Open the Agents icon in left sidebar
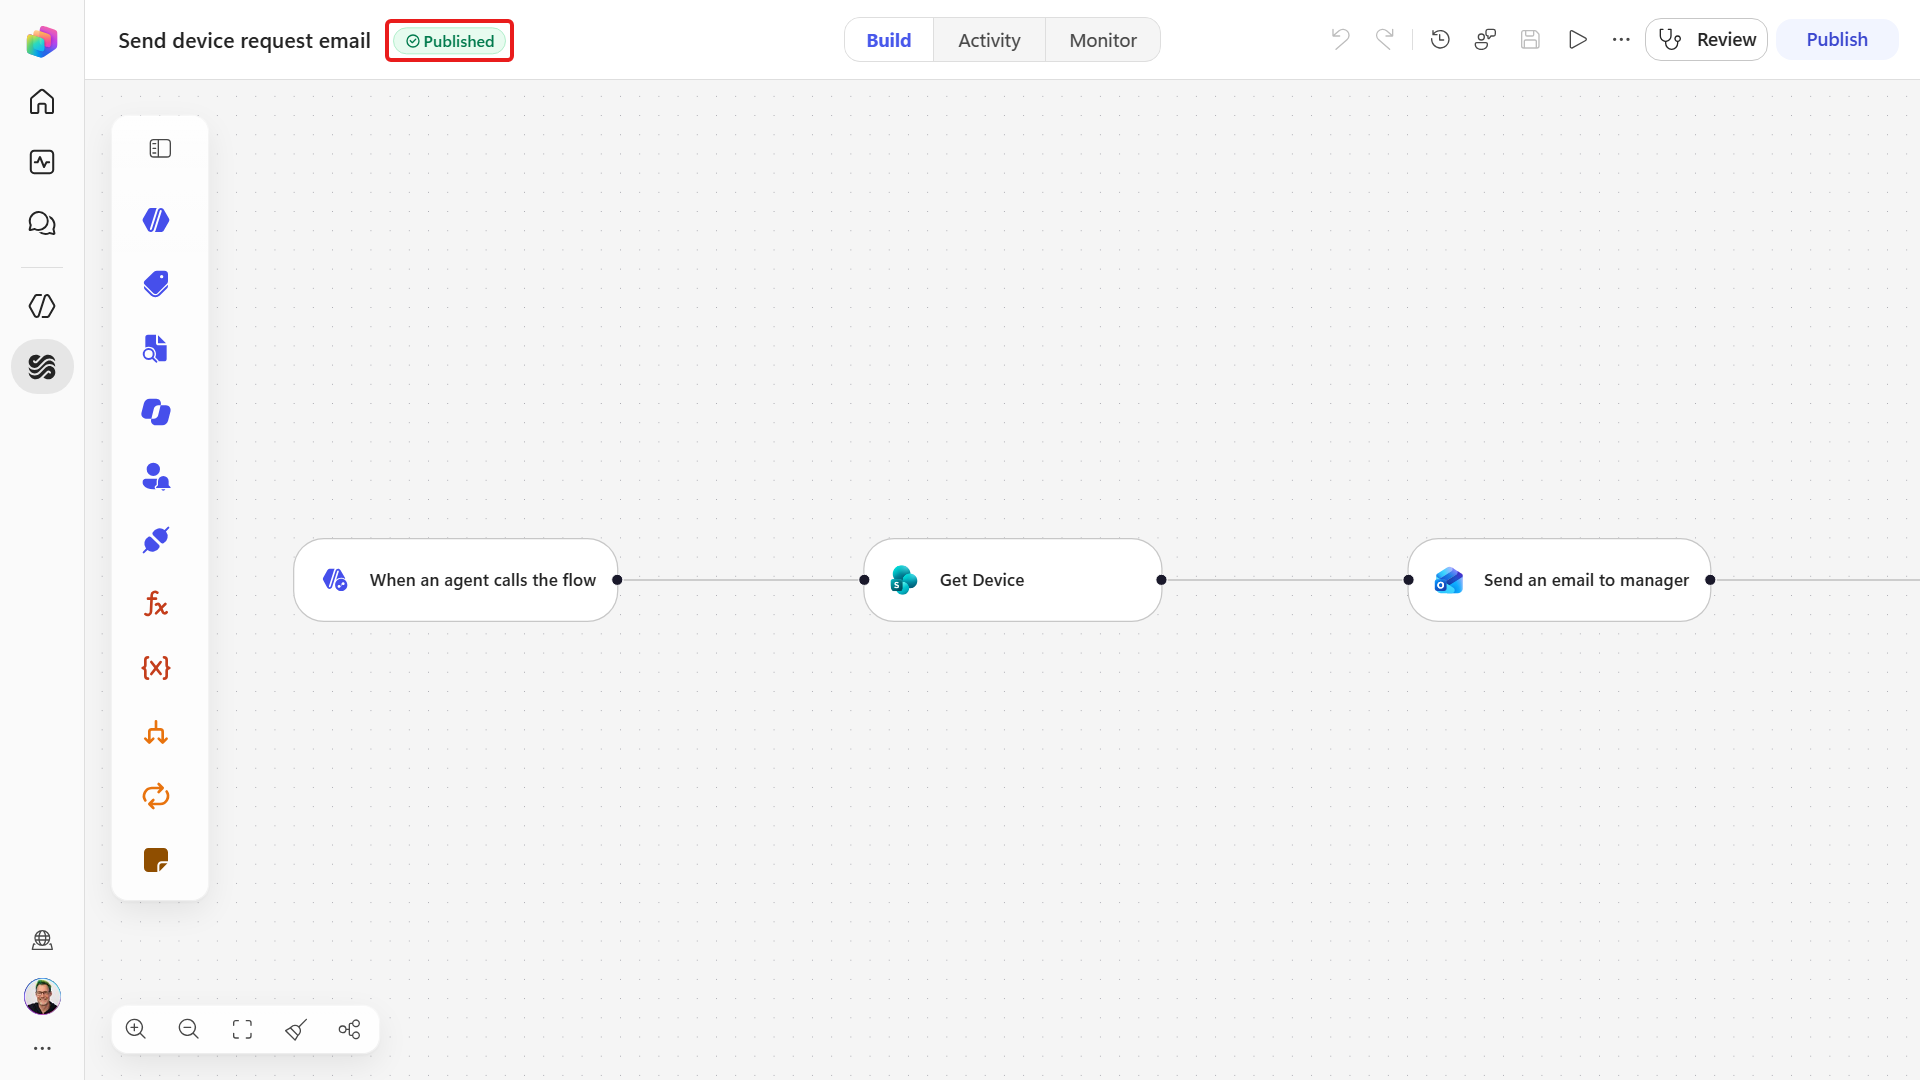Image resolution: width=1920 pixels, height=1080 pixels. [42, 306]
